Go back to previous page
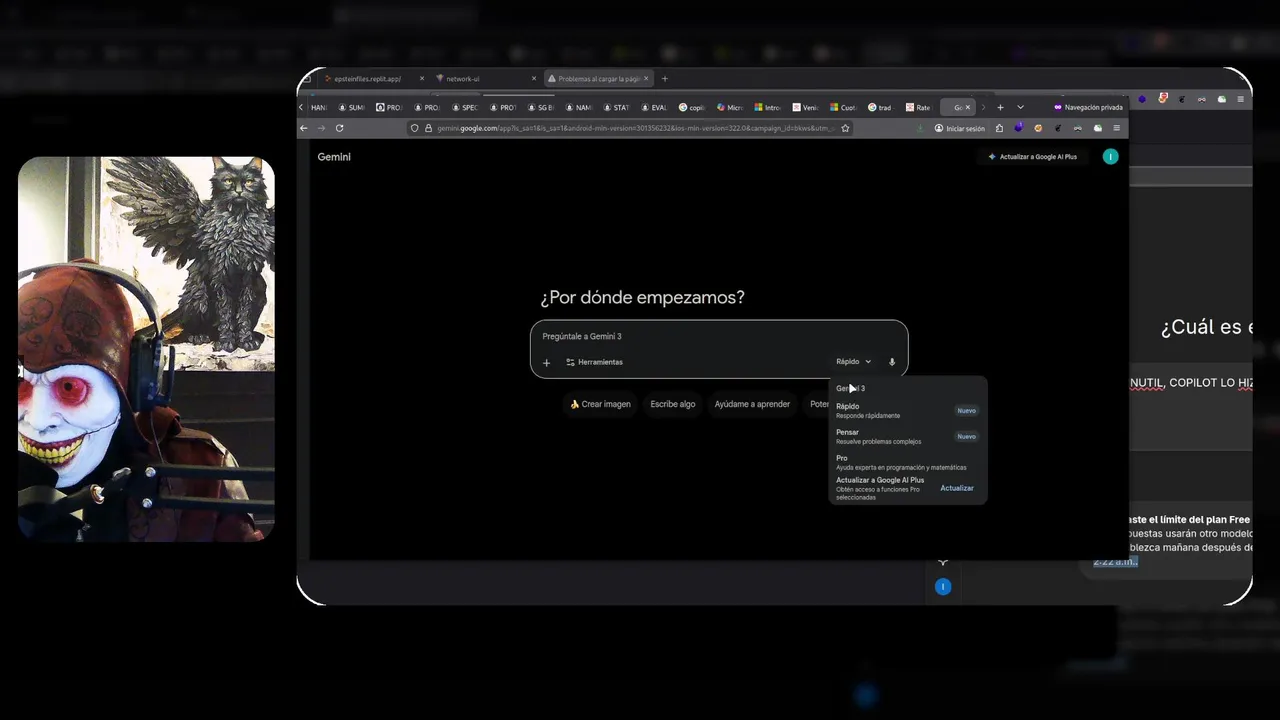The image size is (1280, 720). click(x=304, y=128)
